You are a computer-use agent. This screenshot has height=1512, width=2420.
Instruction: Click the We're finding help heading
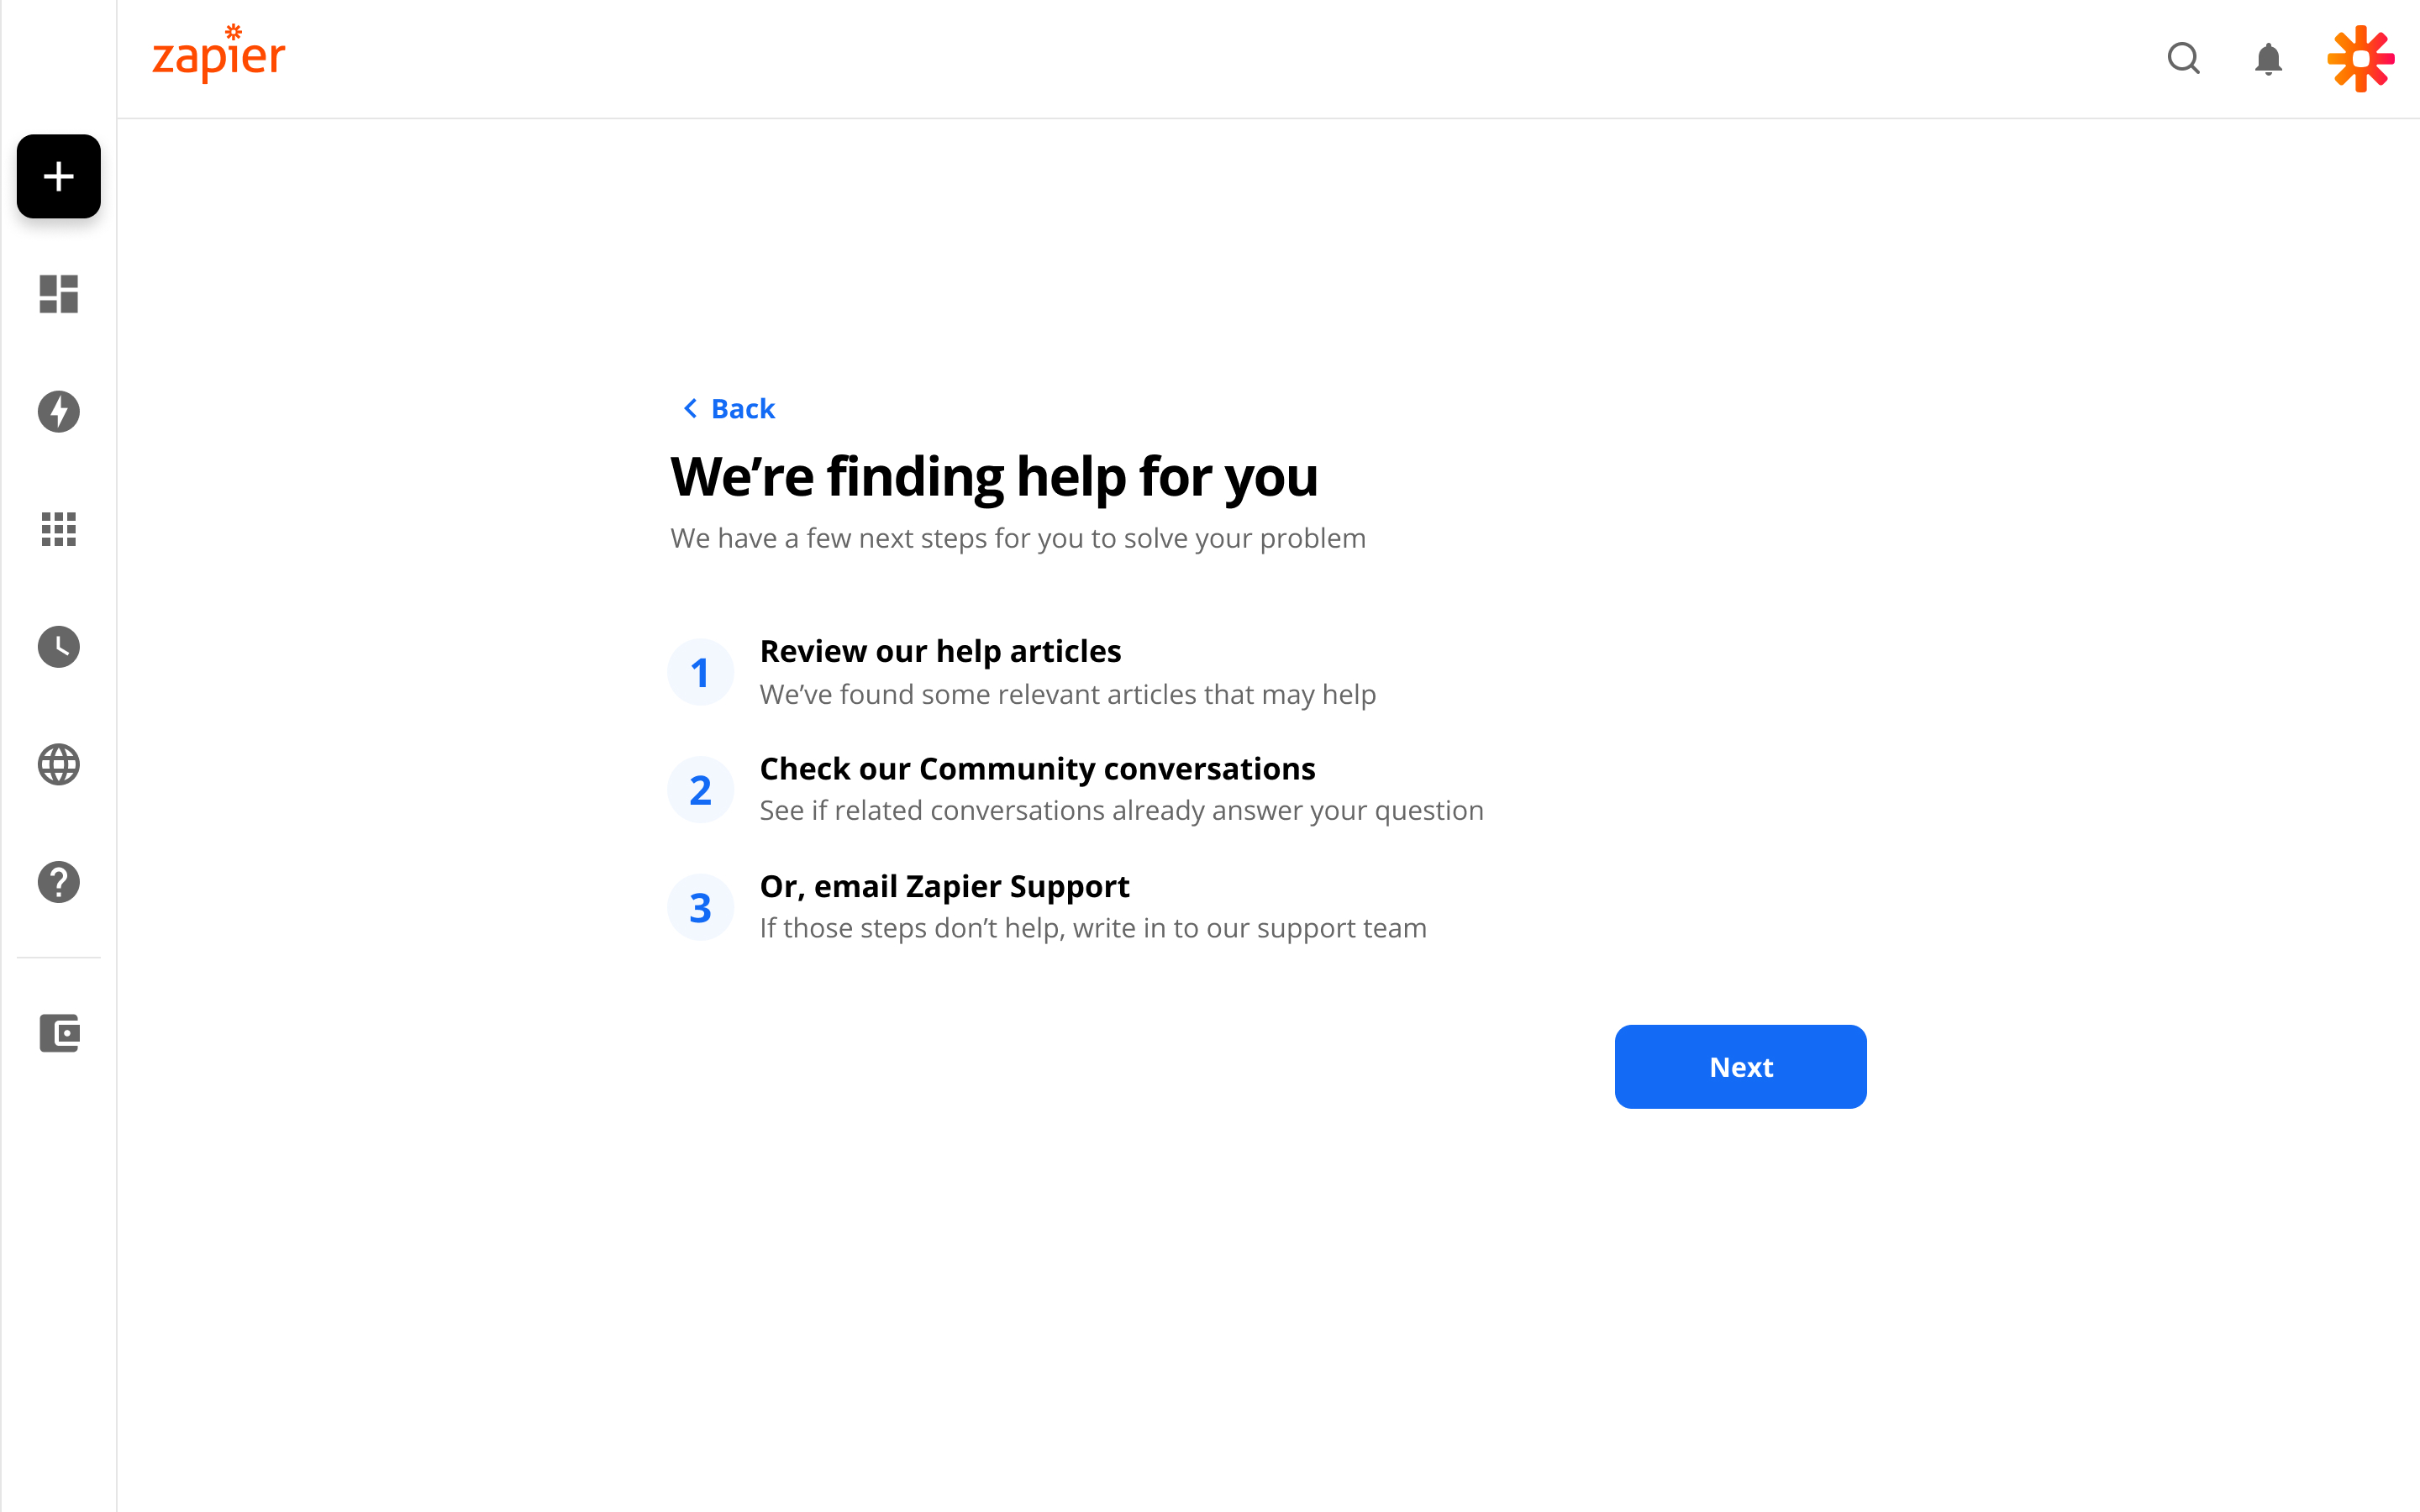click(x=994, y=477)
